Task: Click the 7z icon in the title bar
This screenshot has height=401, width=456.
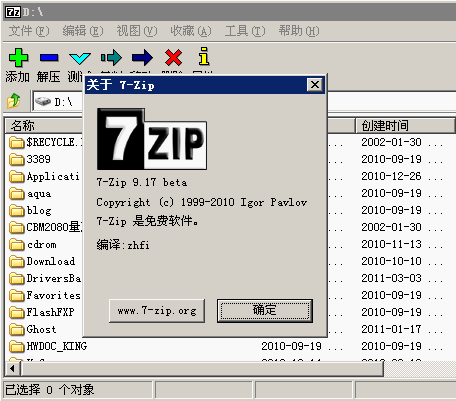Action: (x=13, y=12)
